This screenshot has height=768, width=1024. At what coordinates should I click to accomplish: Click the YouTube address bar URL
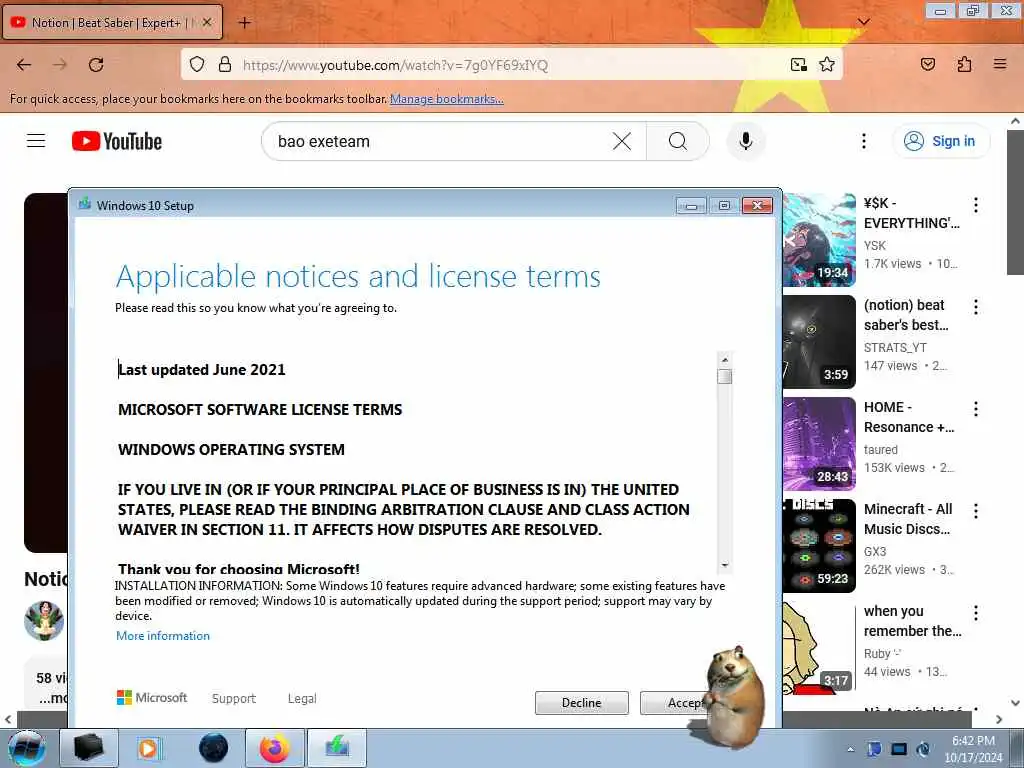pos(395,65)
